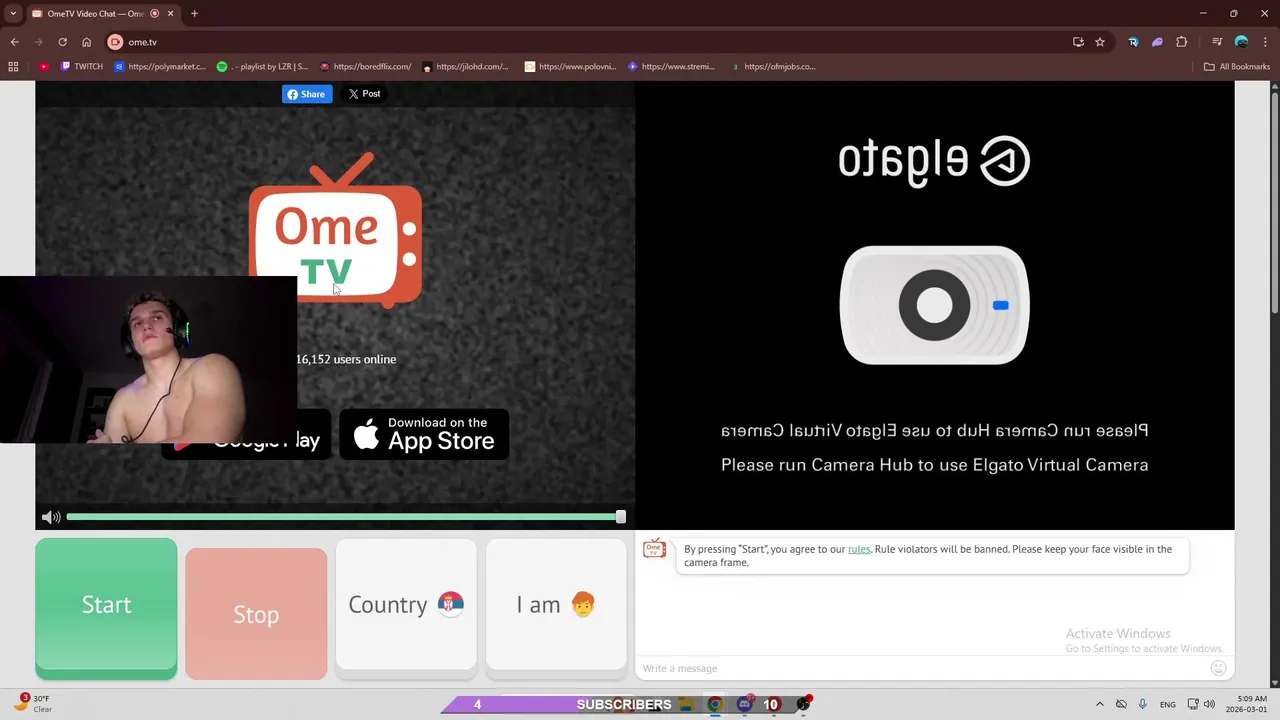
Task: Mute the video using the speaker icon
Action: tap(51, 517)
